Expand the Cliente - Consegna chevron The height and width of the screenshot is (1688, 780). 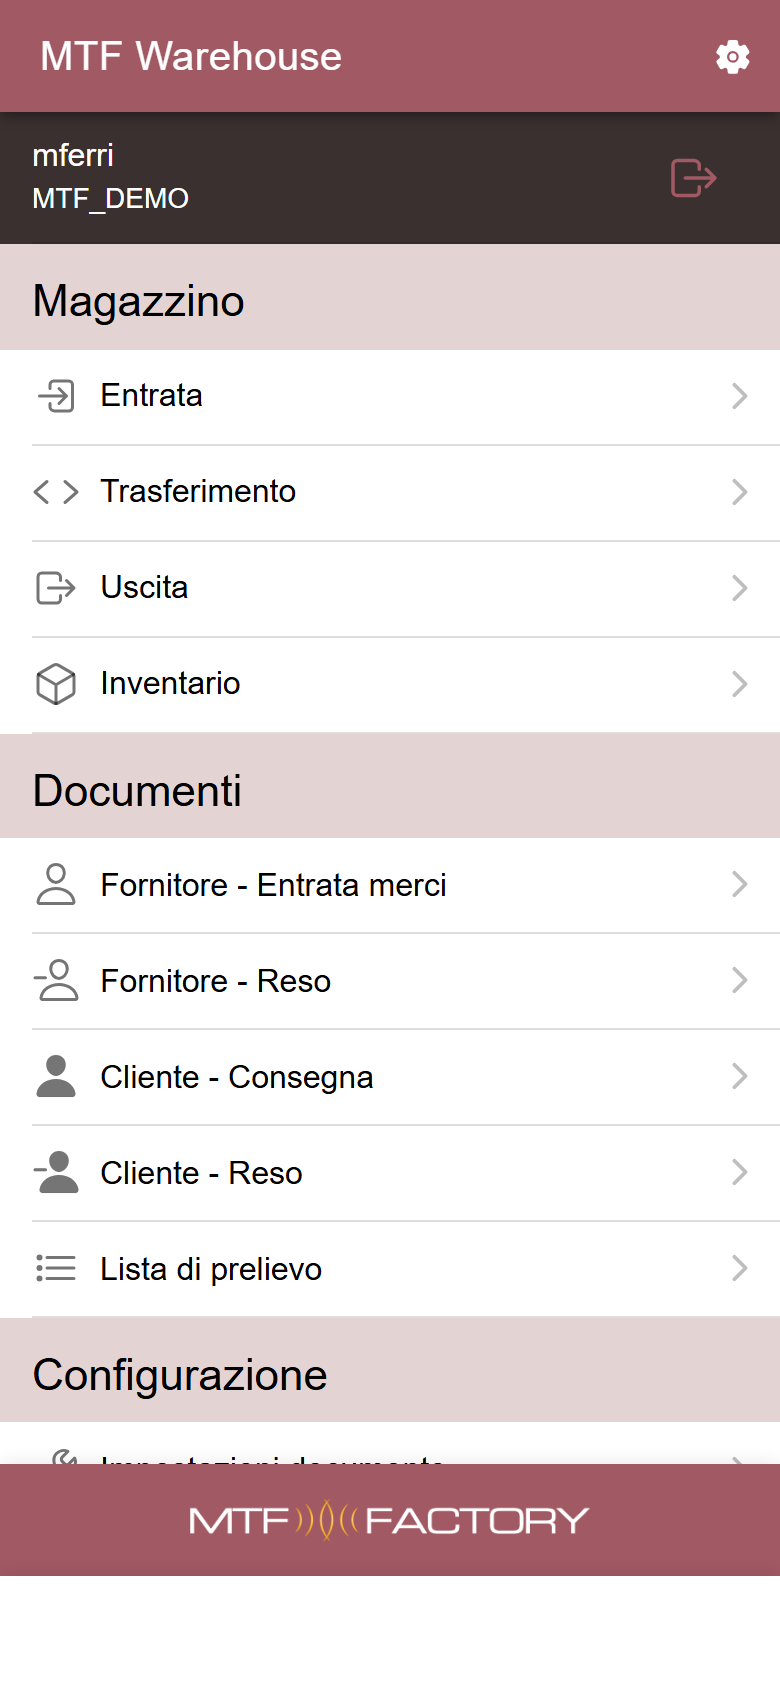740,1076
